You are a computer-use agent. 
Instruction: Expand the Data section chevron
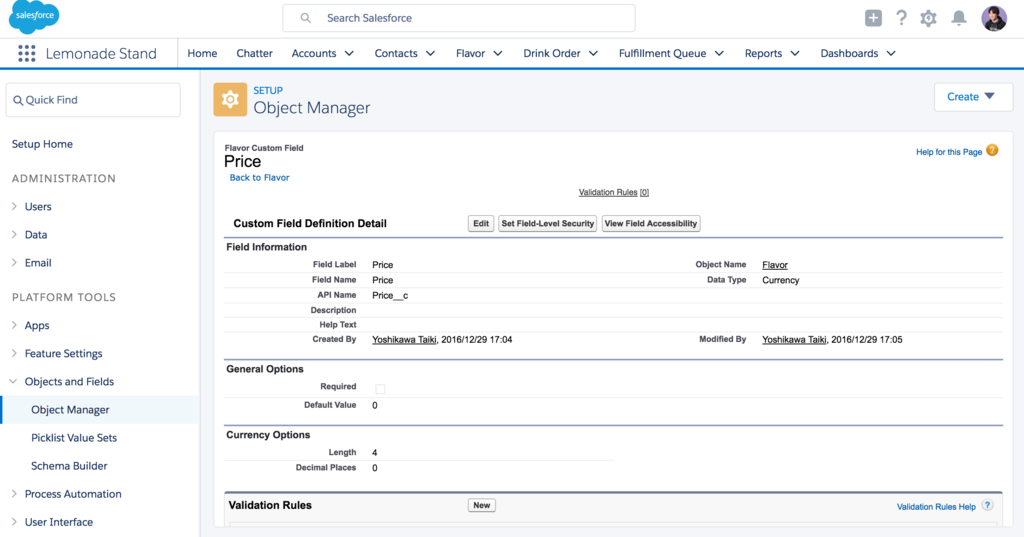pos(14,235)
